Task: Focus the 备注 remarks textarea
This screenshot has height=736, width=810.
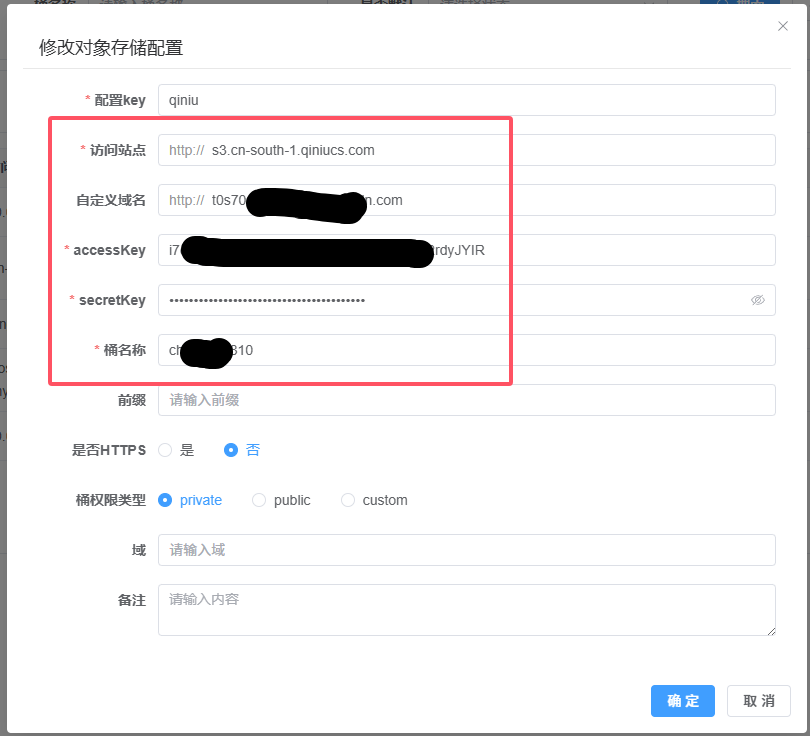Action: pos(466,610)
